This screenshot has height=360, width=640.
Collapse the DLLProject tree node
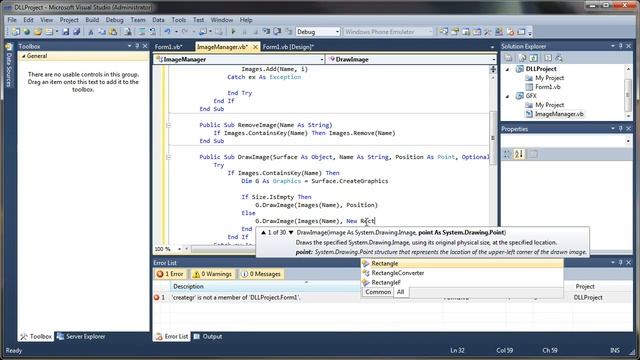pos(507,69)
